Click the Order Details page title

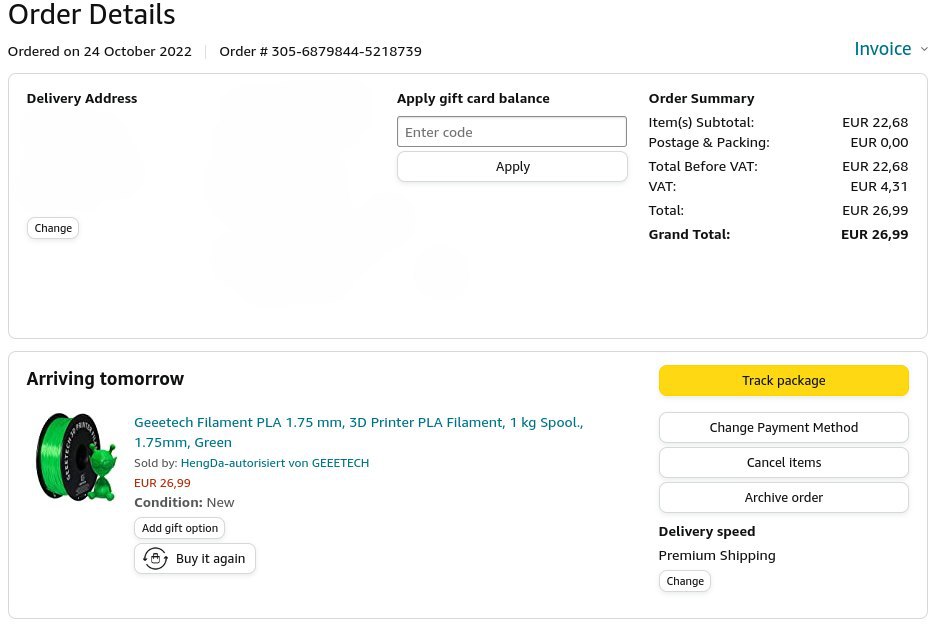coord(91,15)
